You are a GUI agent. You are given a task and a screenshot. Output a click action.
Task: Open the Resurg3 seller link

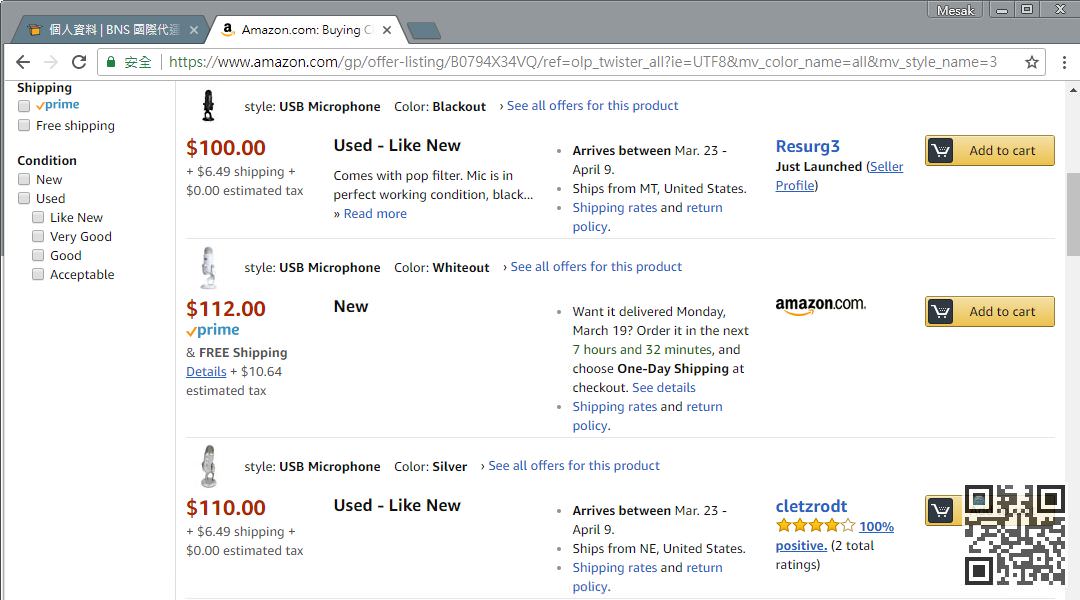point(807,146)
